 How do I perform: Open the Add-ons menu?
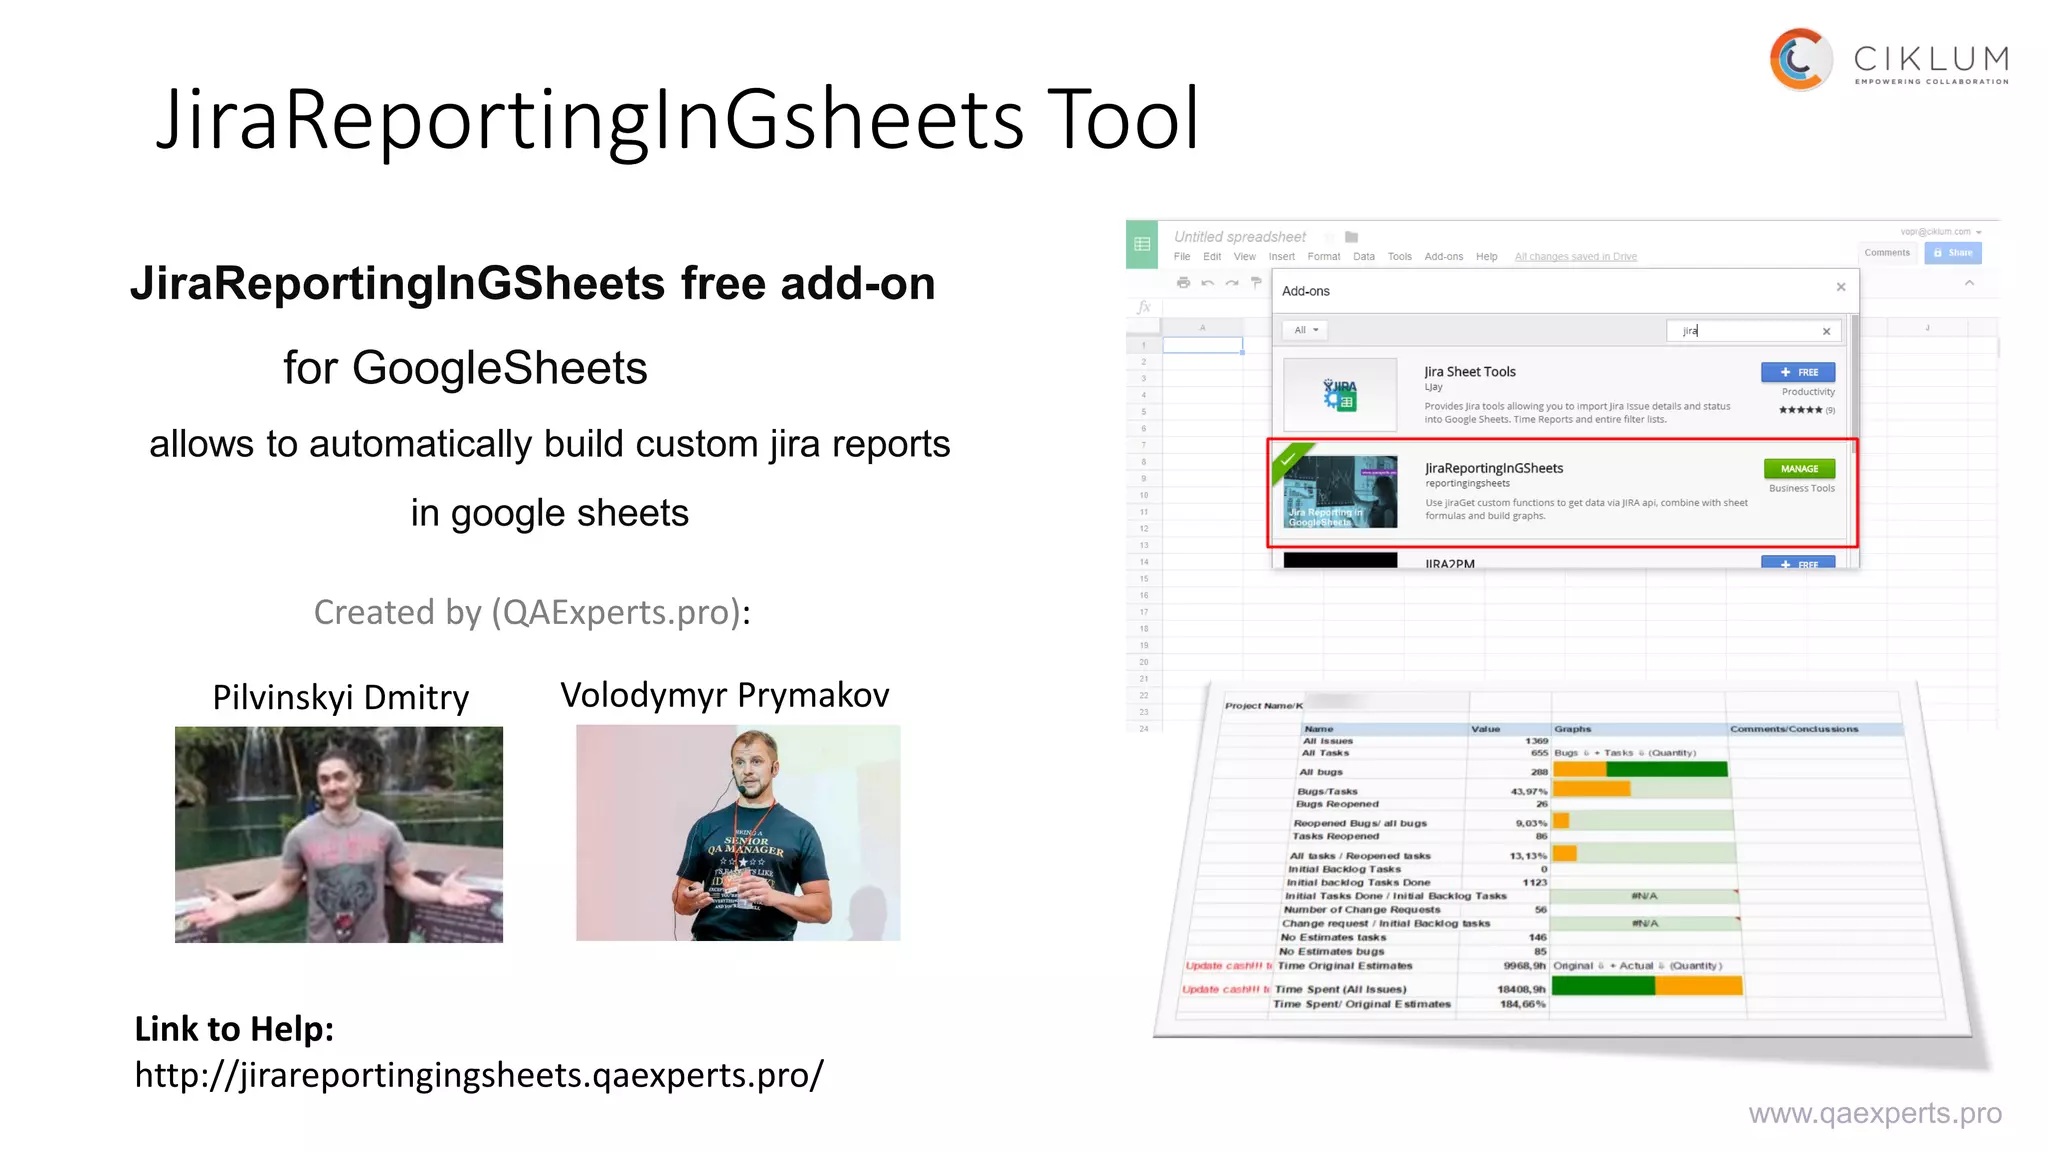(1443, 257)
